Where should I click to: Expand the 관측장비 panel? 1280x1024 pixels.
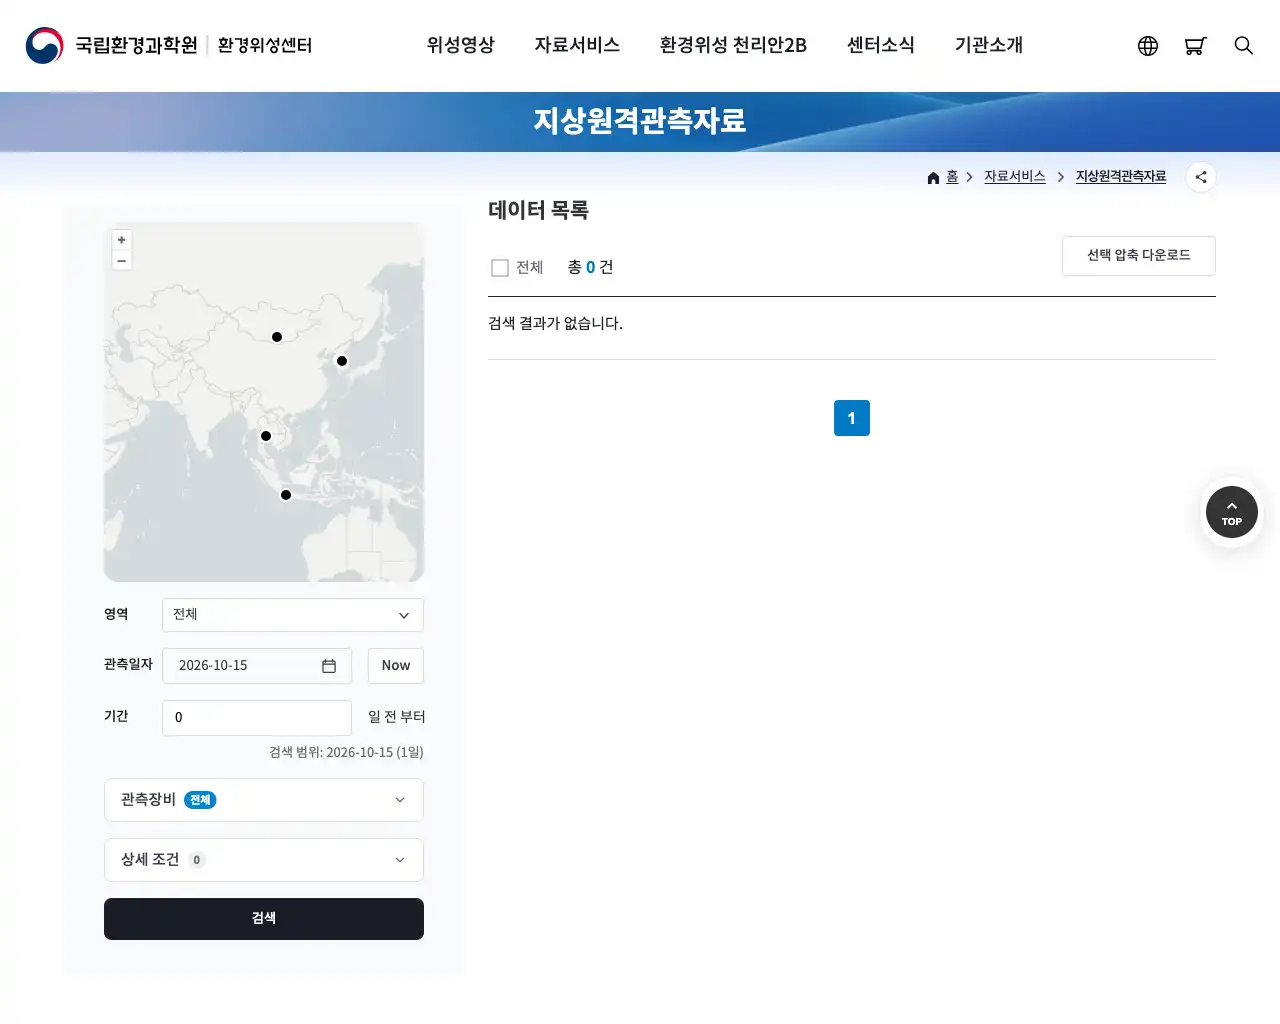pos(264,800)
